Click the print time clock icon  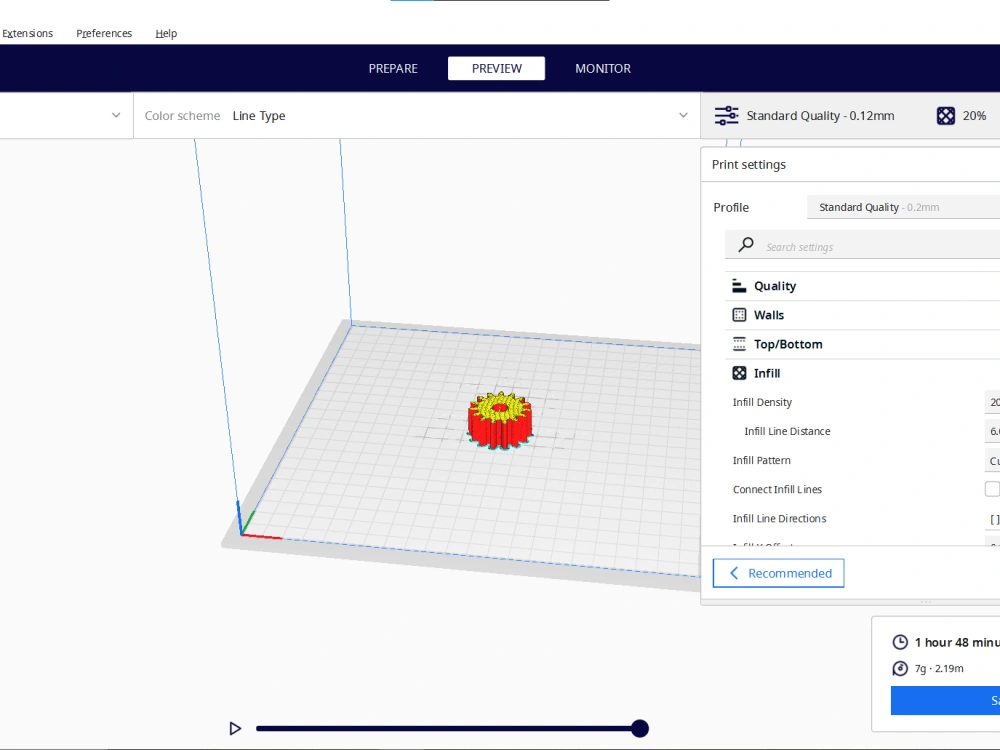pos(900,642)
